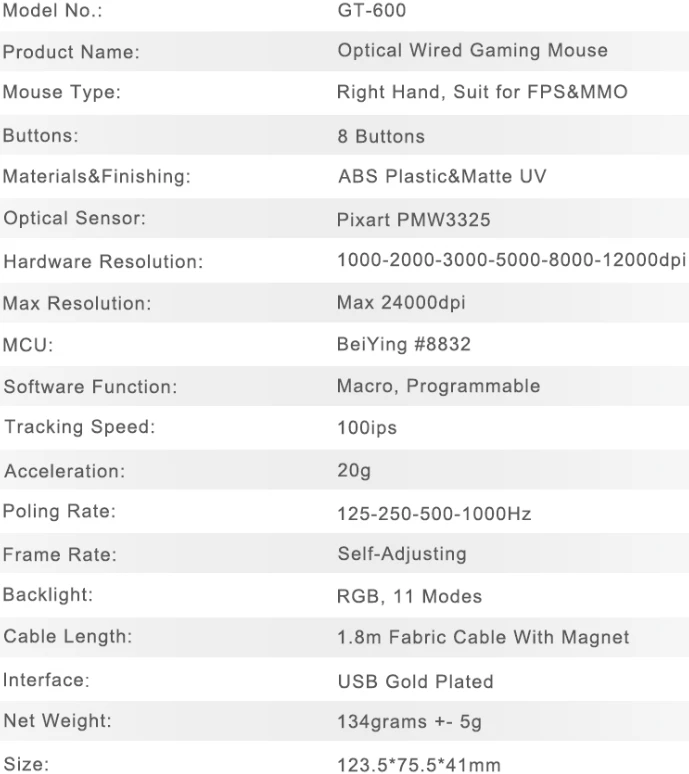Select the 125-250-500-1000Hz polling rate value
The image size is (689, 774).
click(434, 514)
